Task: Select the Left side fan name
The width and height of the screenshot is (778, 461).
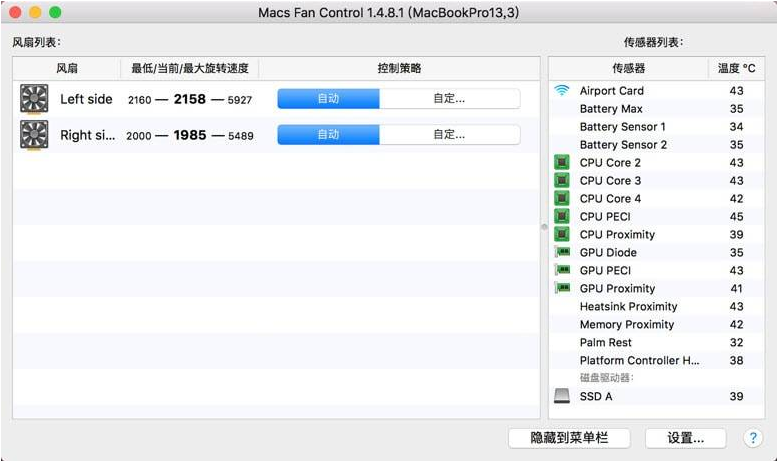Action: 86,99
